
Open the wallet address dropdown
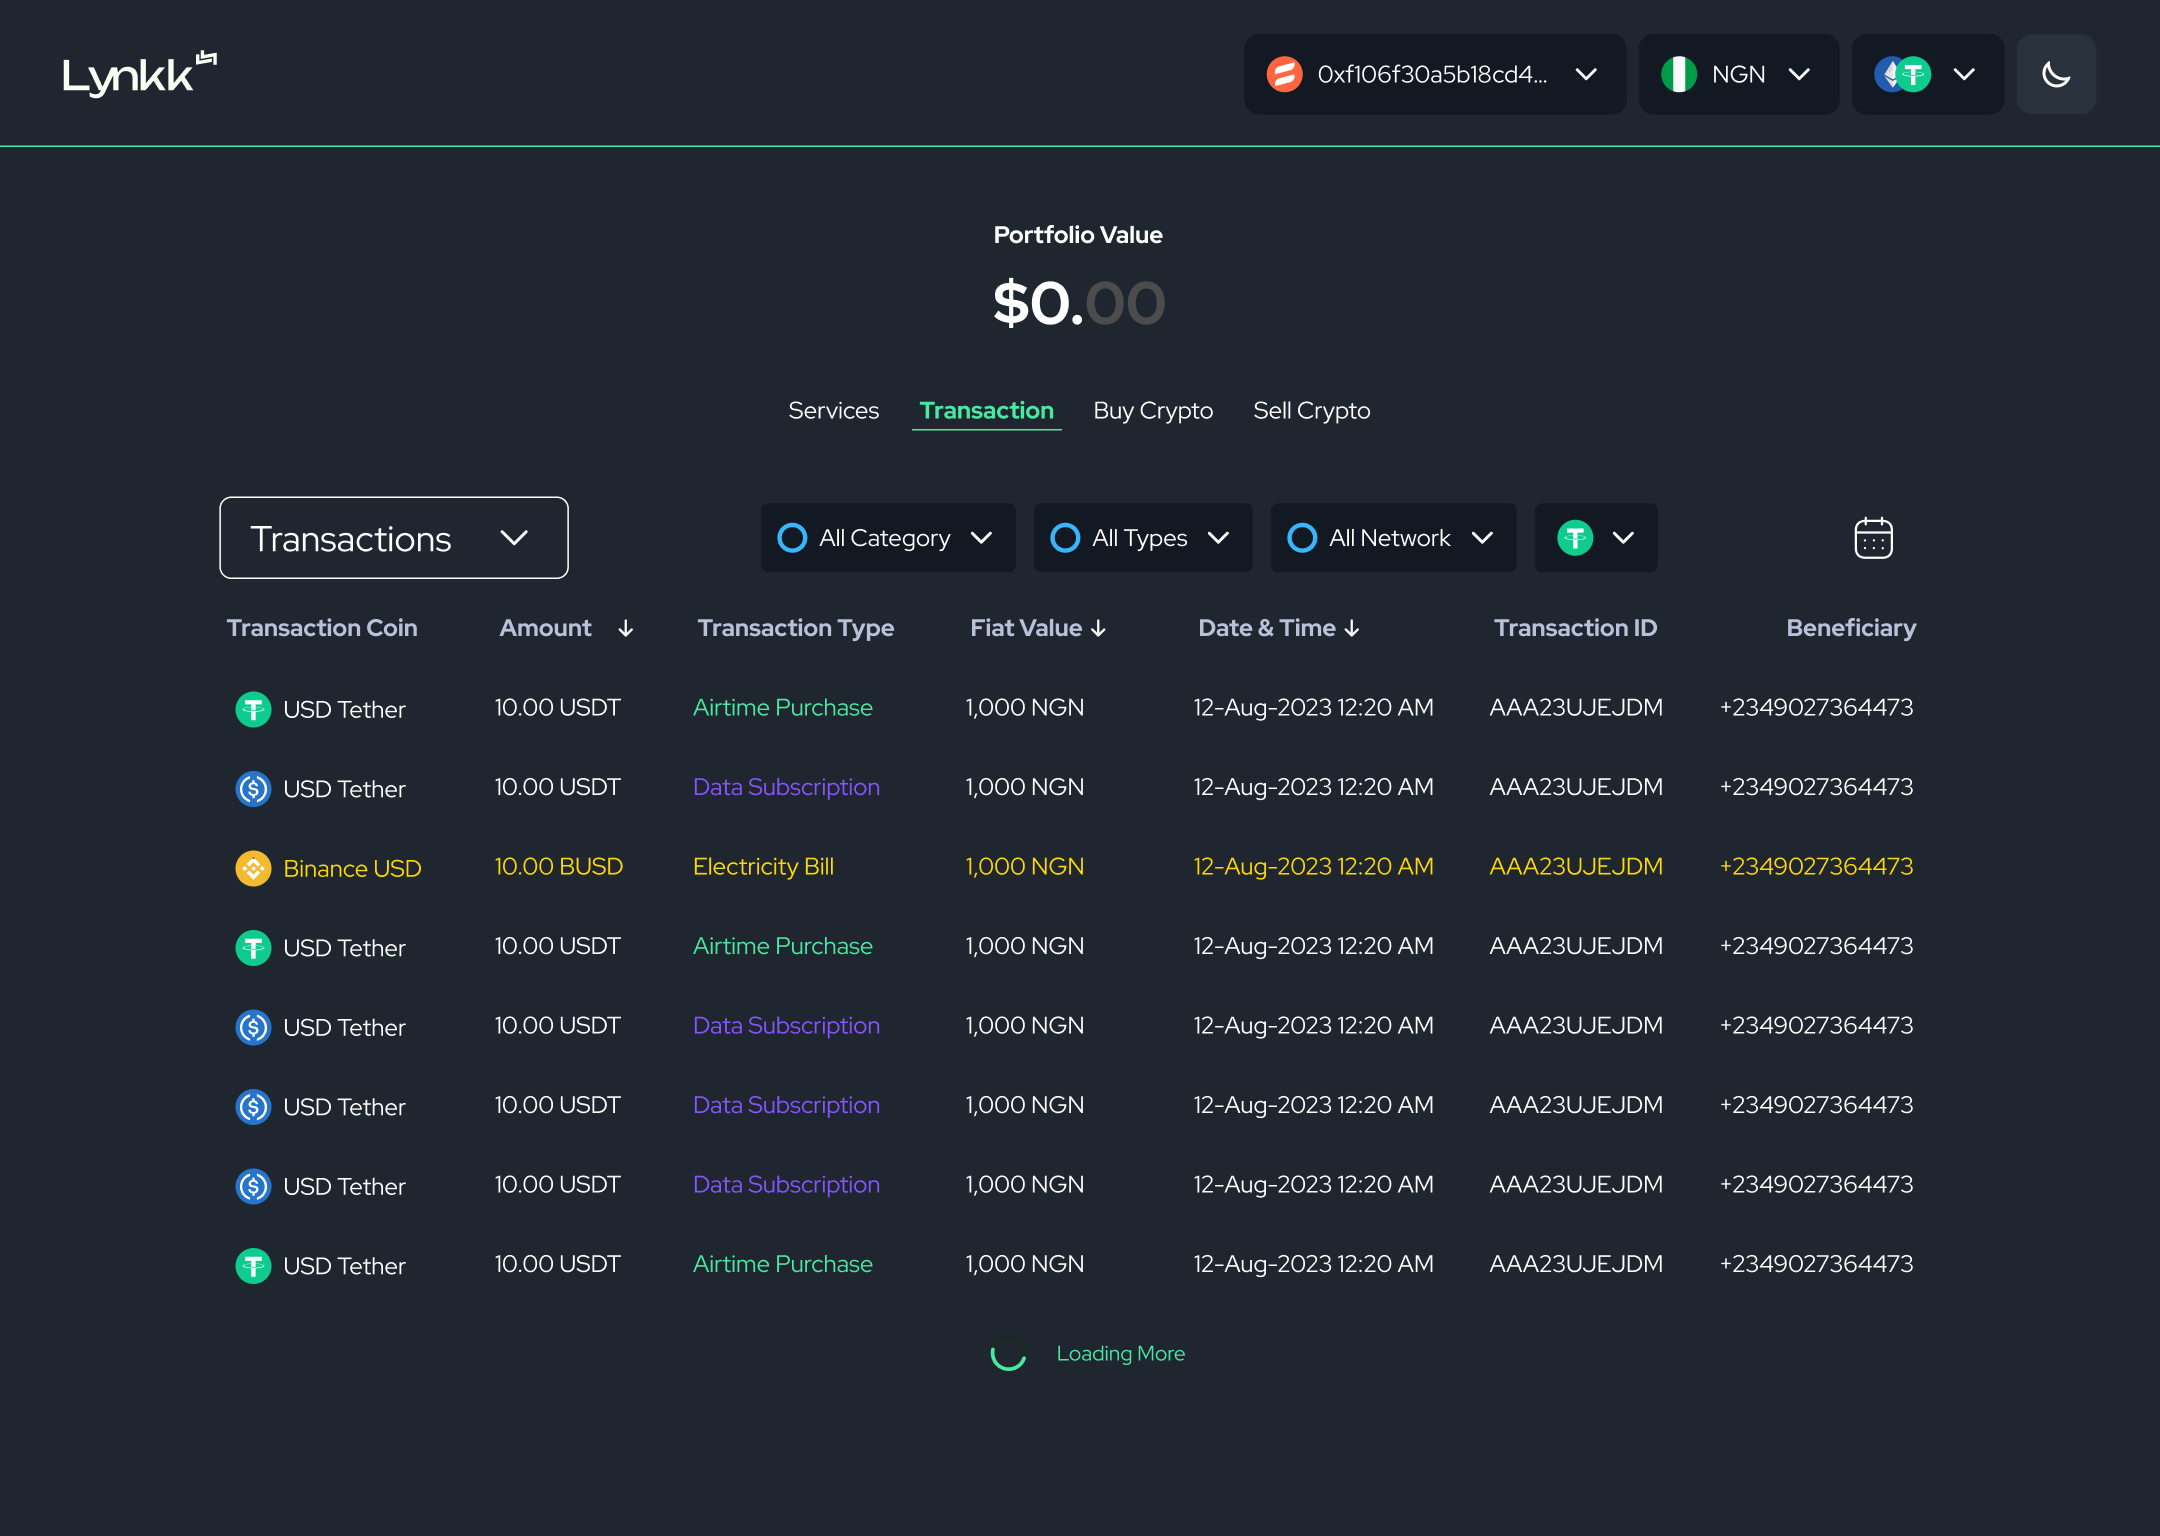[1434, 74]
